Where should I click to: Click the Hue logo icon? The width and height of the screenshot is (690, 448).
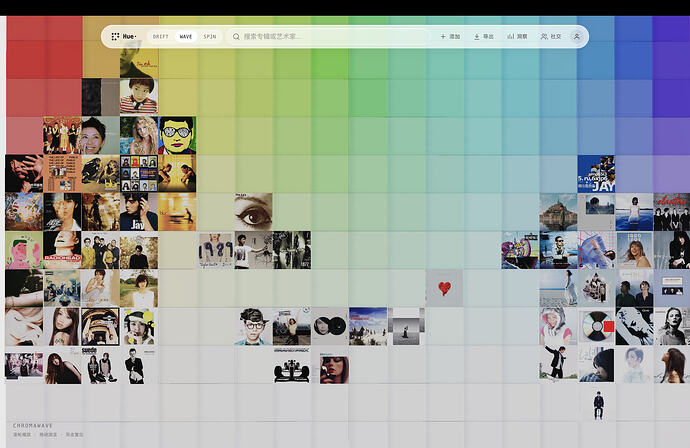(x=115, y=36)
